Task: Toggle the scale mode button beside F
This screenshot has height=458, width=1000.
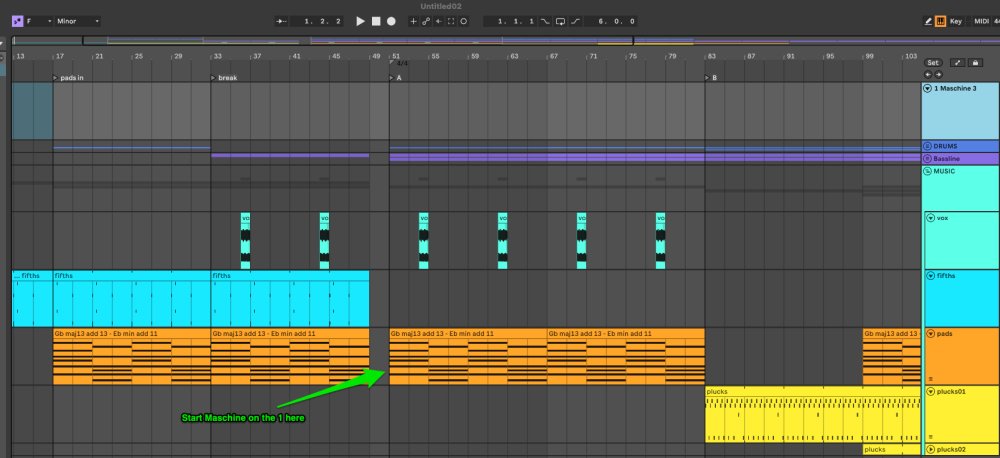Action: point(18,21)
